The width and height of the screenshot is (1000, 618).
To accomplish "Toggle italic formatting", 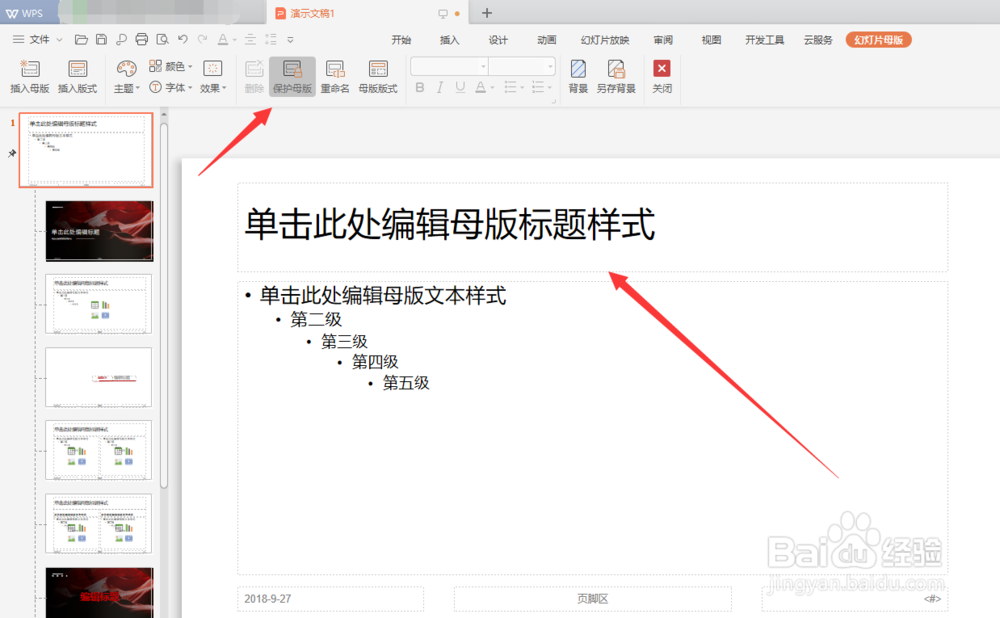I will click(x=439, y=87).
